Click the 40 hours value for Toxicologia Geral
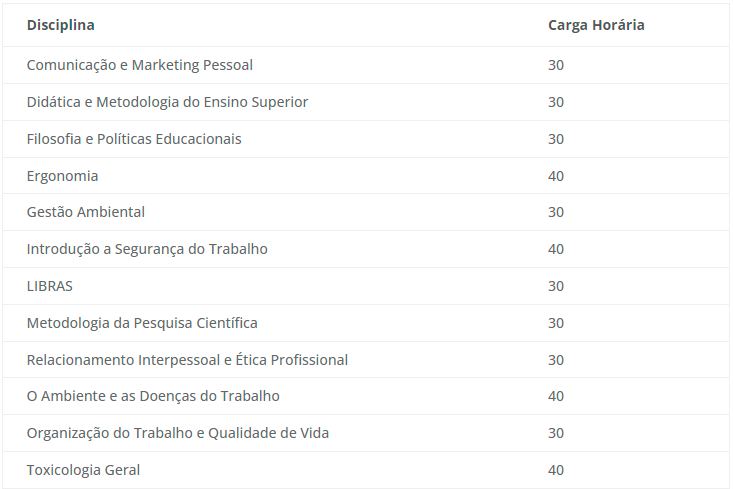The height and width of the screenshot is (489, 733). (556, 470)
